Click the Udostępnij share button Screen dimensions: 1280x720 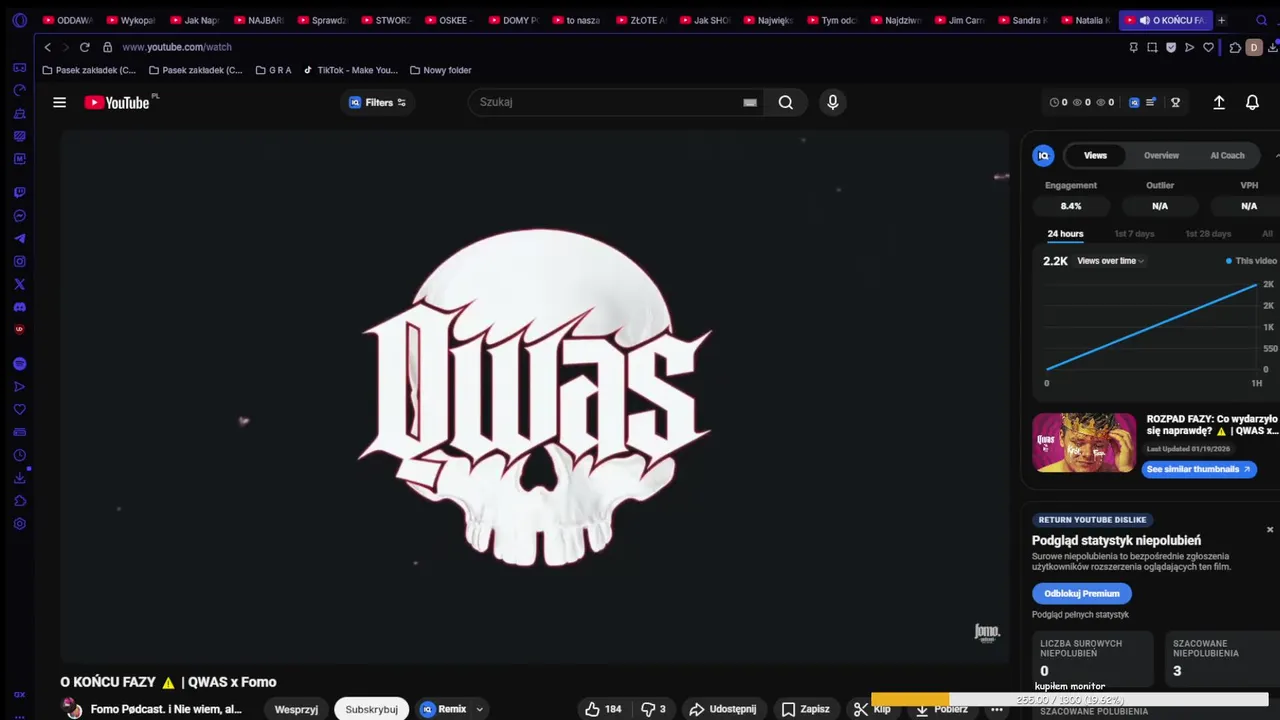[x=723, y=709]
